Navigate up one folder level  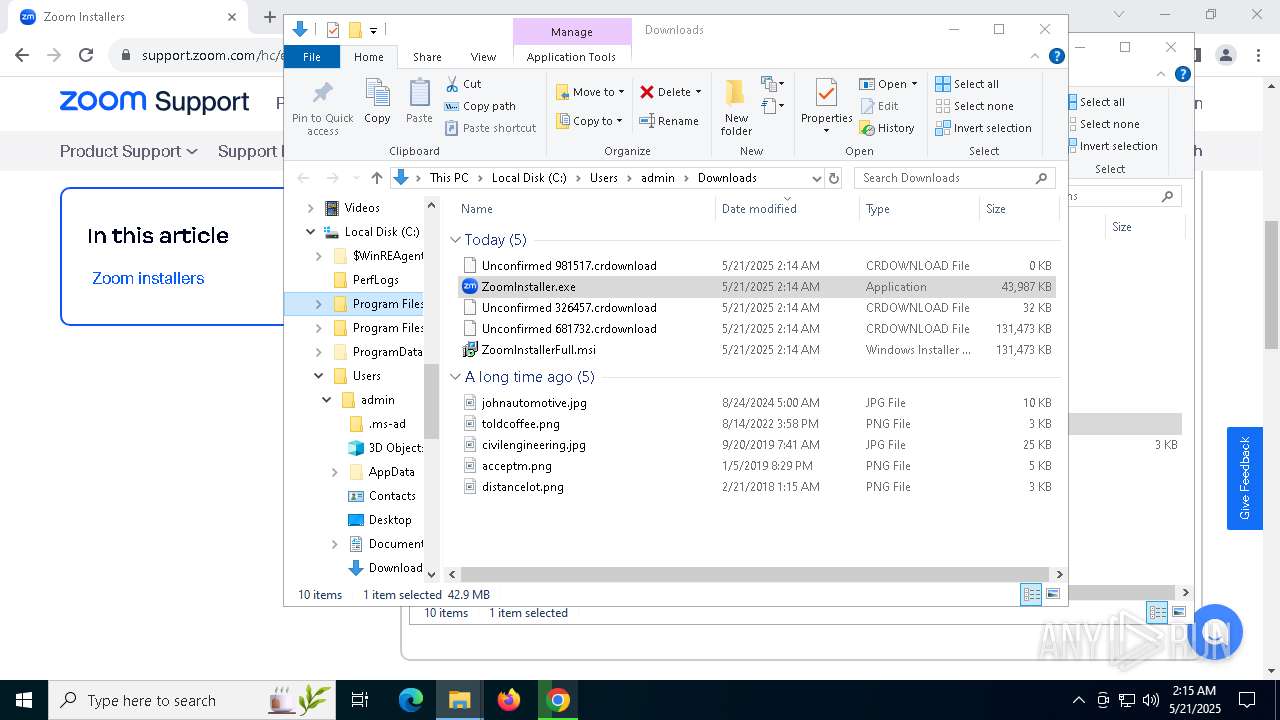click(x=376, y=178)
